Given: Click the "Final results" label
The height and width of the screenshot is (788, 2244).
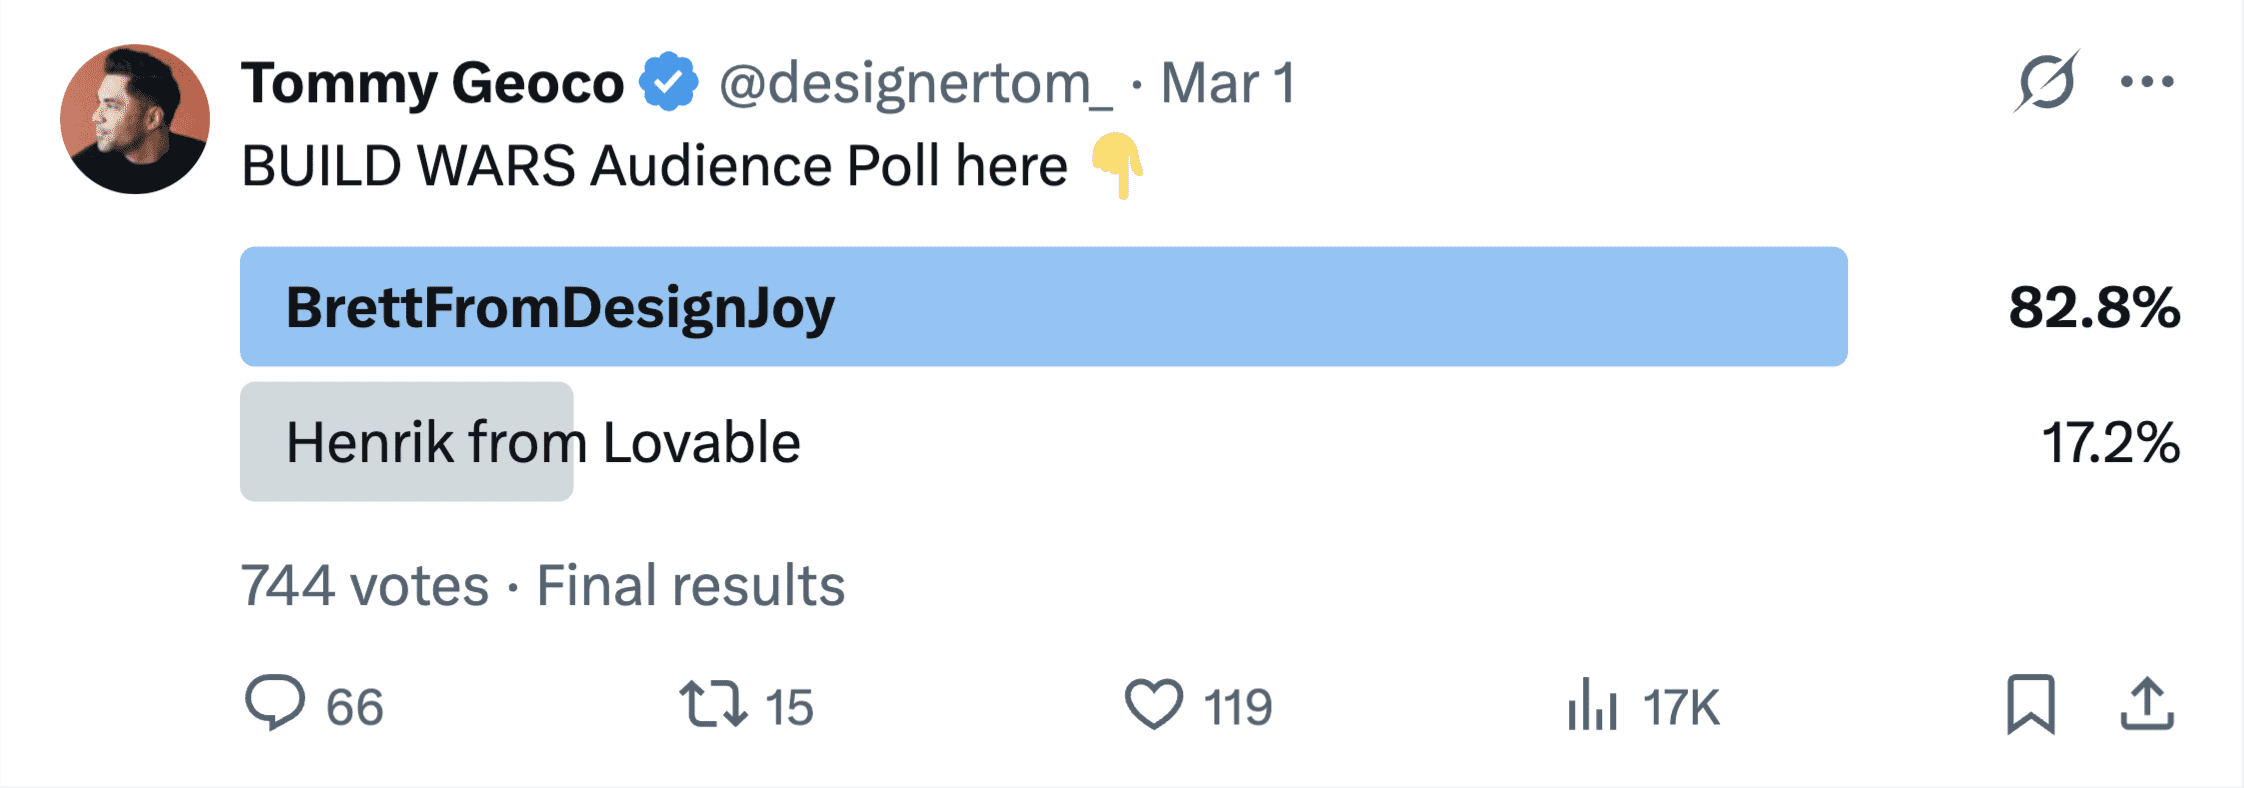Looking at the screenshot, I should pyautogui.click(x=691, y=585).
